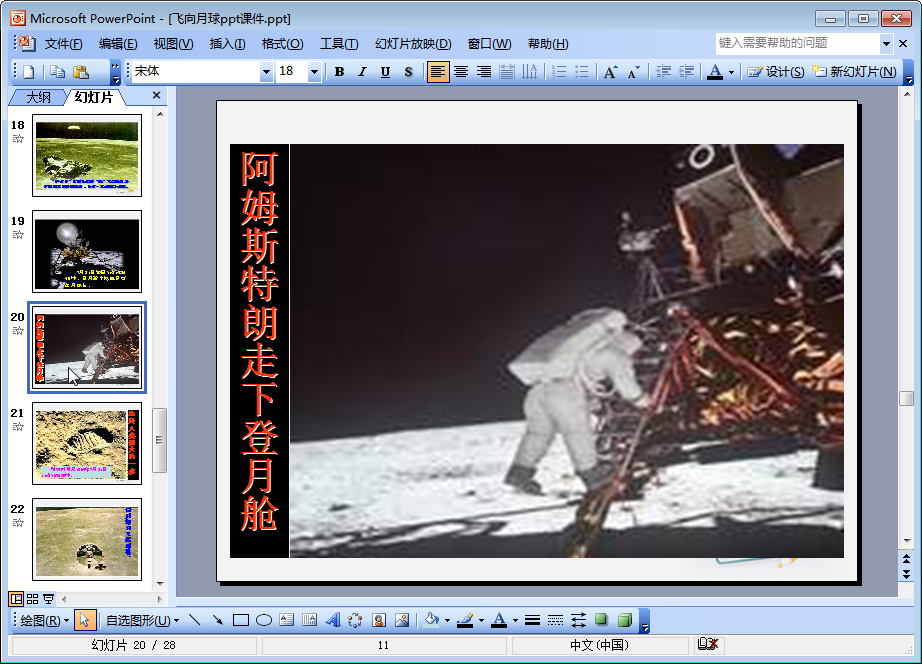Apply distributed text alignment
Image resolution: width=922 pixels, height=664 pixels.
tap(506, 72)
